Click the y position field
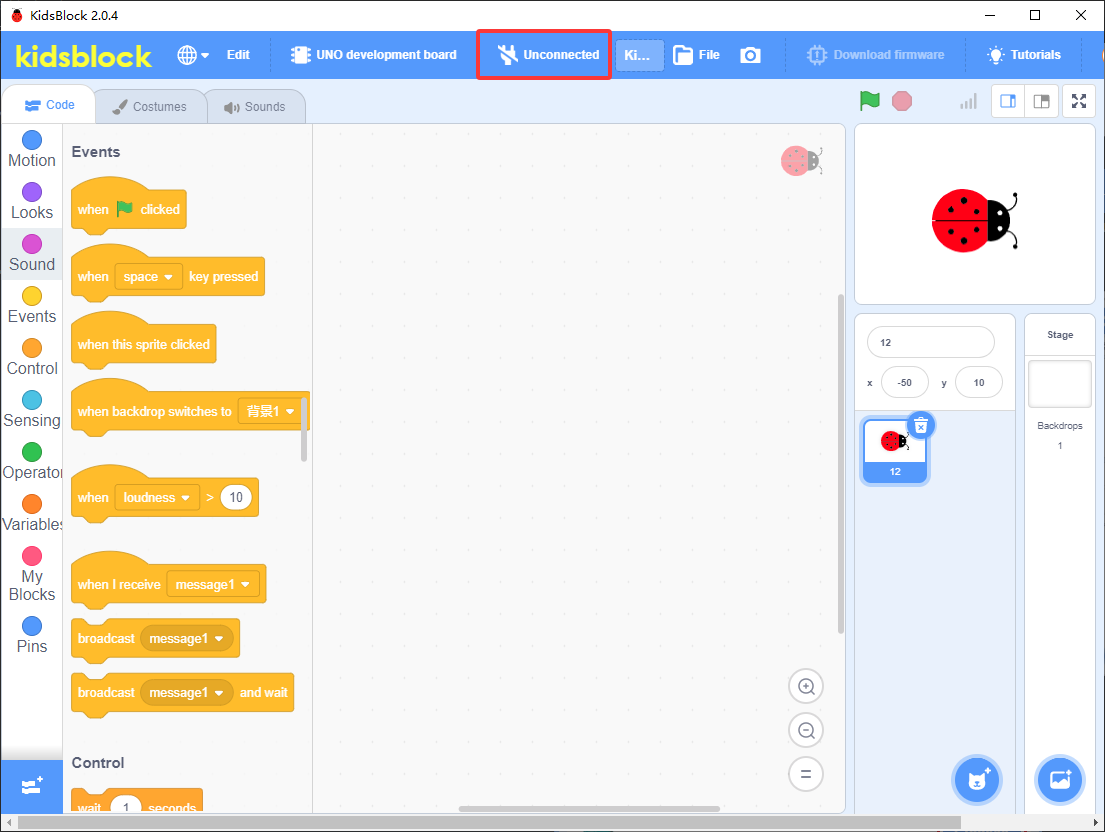Screen dimensions: 1105x832 coord(978,383)
